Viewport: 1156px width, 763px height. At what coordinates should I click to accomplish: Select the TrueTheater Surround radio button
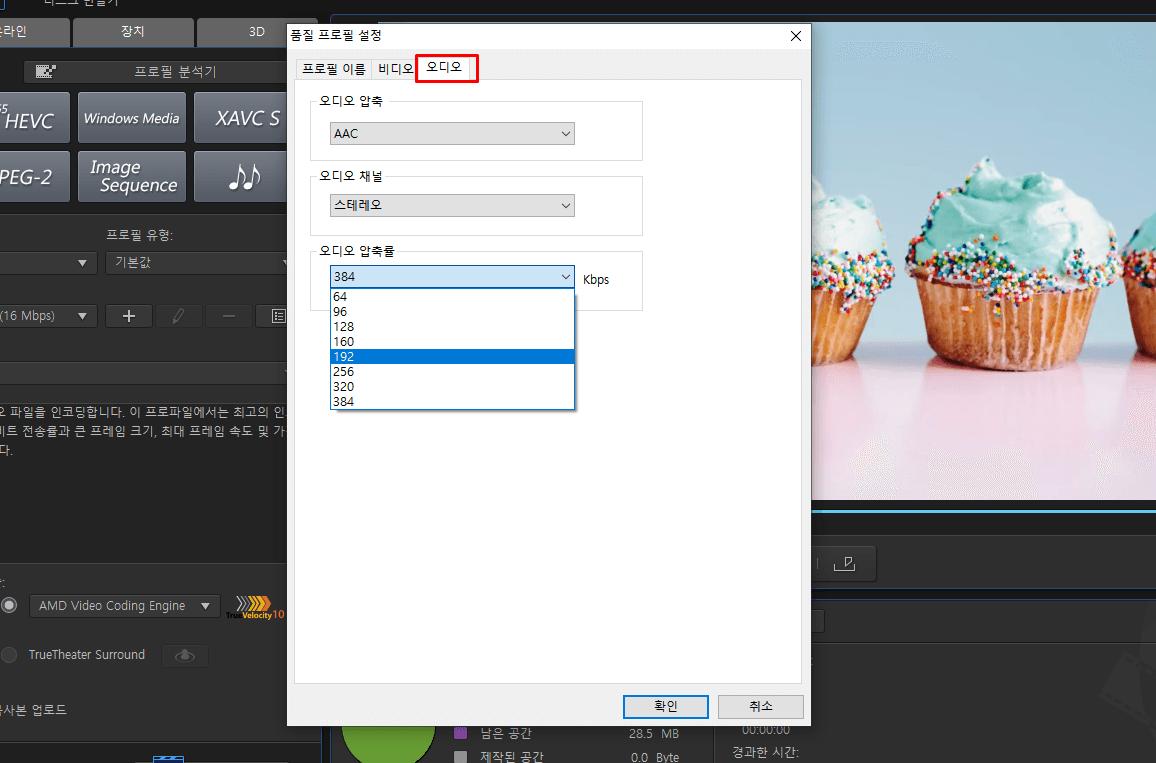[x=8, y=655]
